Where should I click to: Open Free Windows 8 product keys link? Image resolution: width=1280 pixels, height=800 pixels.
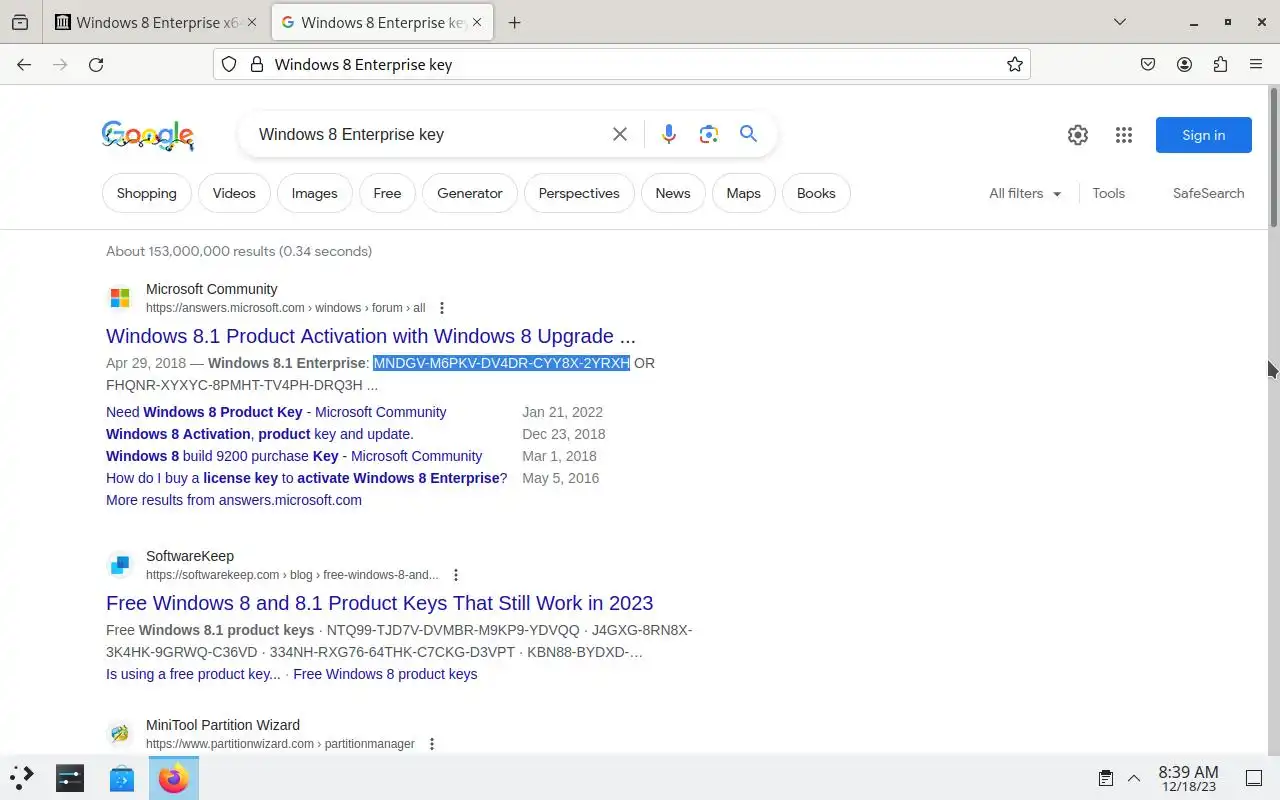click(385, 674)
